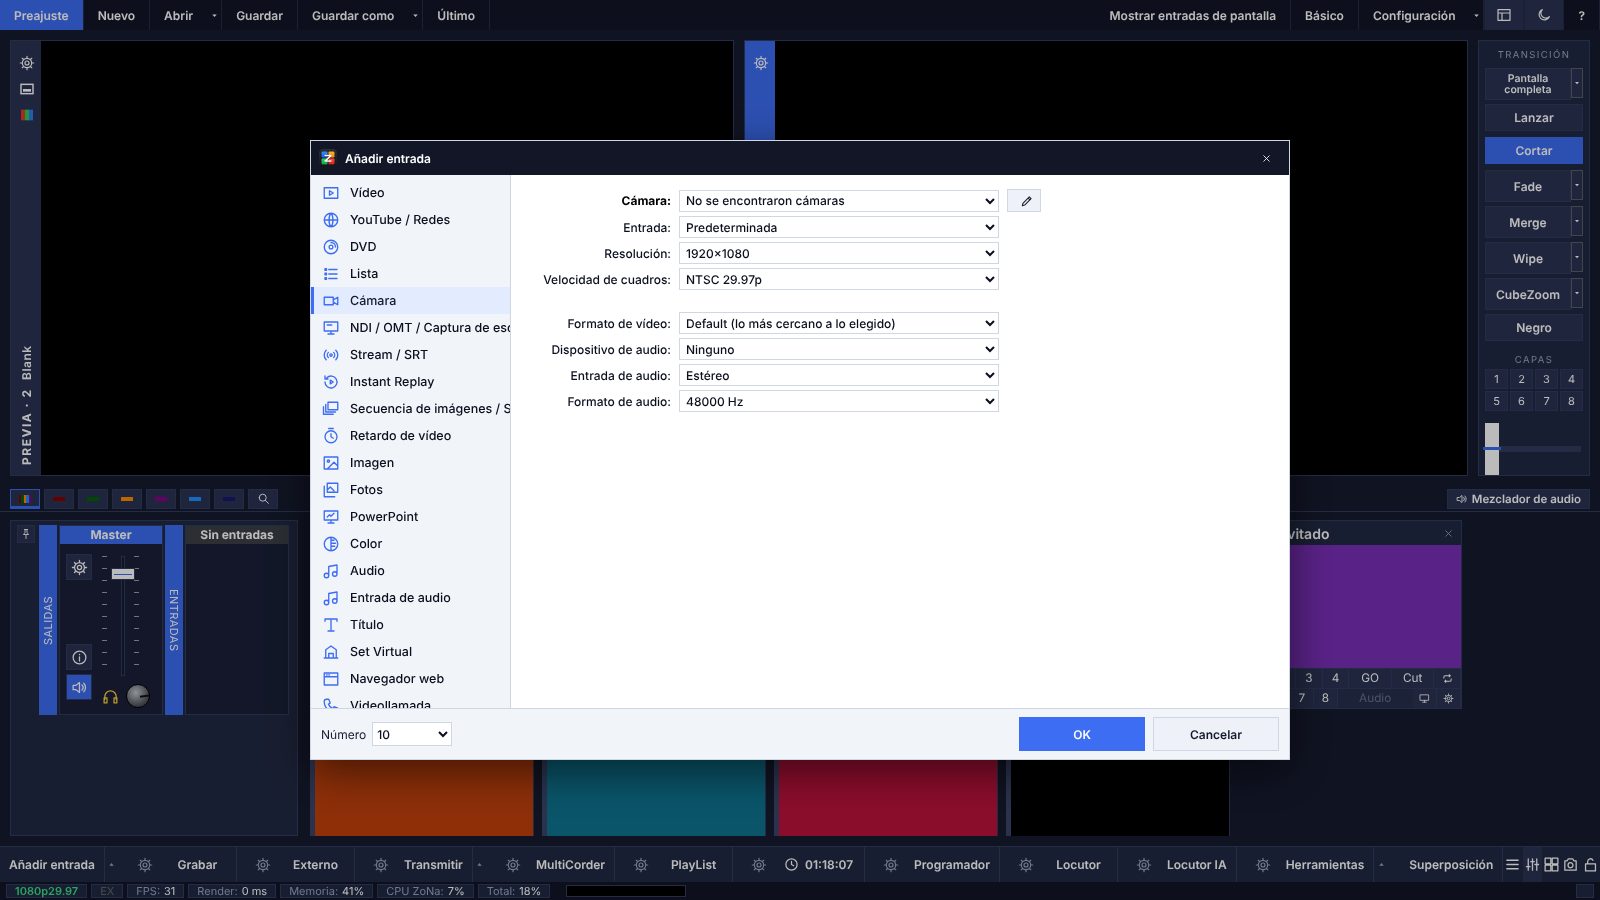1600x900 pixels.
Task: Expand the Formato de audio dropdown
Action: 839,402
